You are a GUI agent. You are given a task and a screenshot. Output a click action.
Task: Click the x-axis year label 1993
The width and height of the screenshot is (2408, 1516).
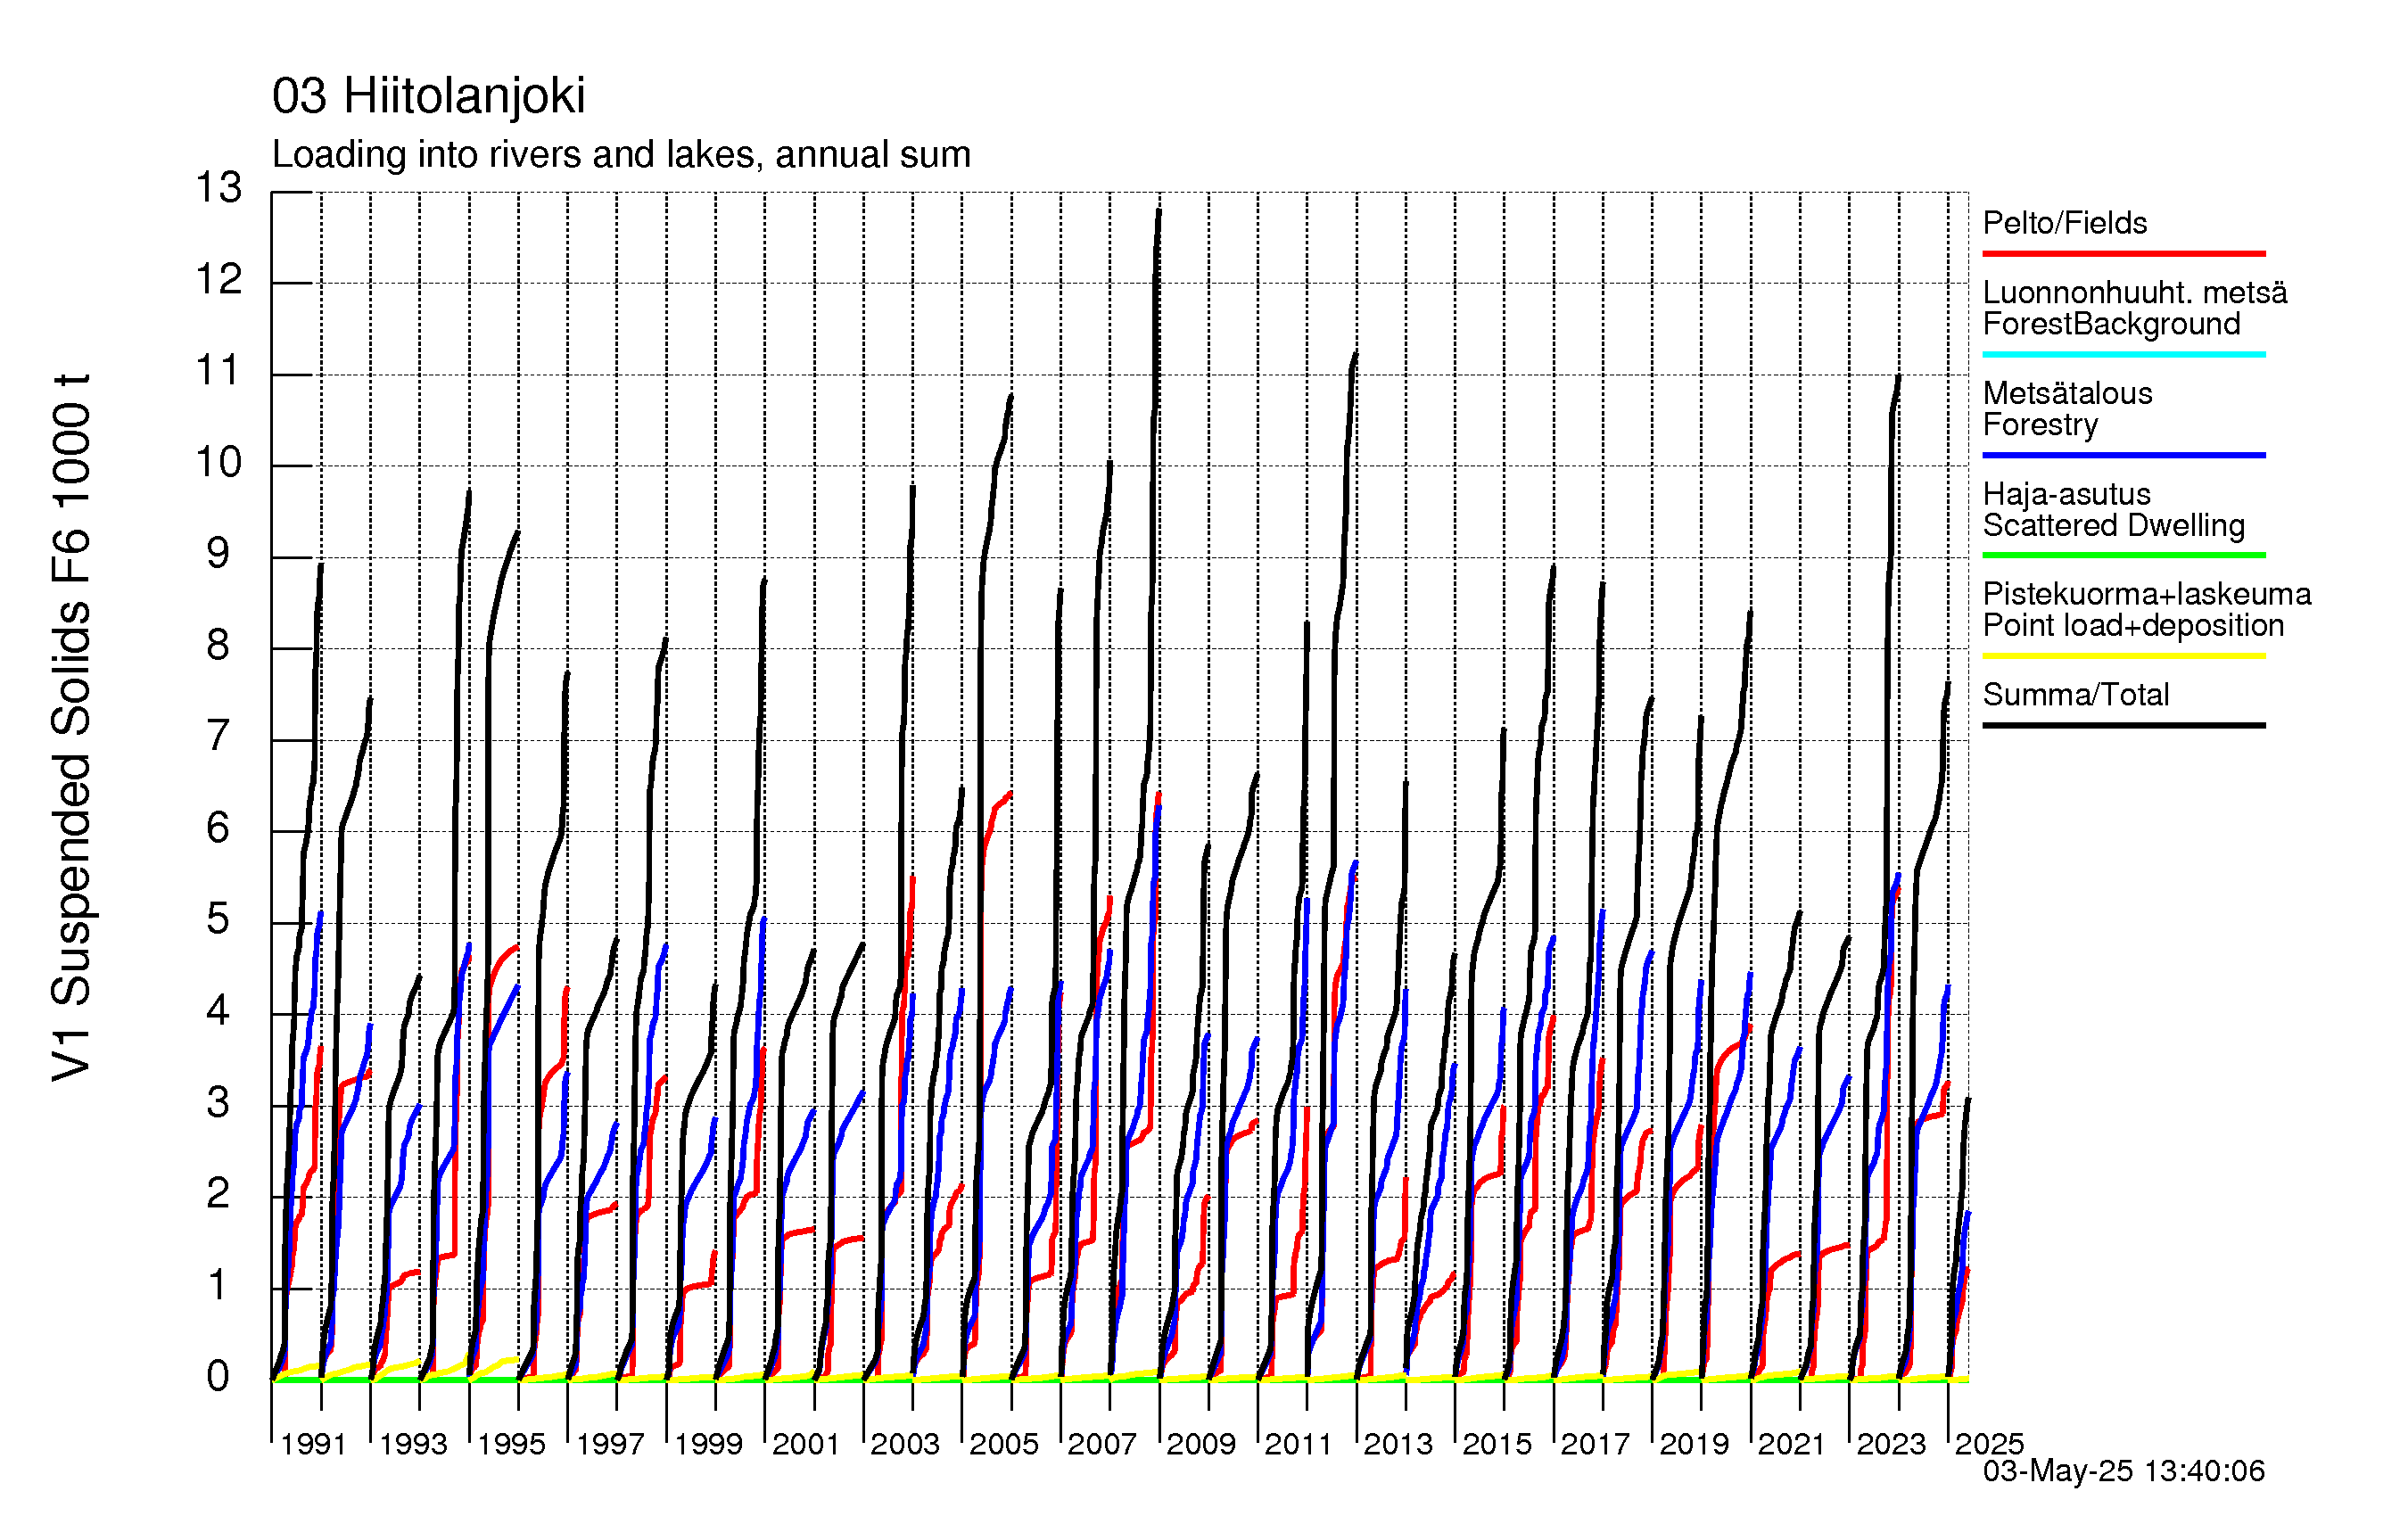point(413,1444)
